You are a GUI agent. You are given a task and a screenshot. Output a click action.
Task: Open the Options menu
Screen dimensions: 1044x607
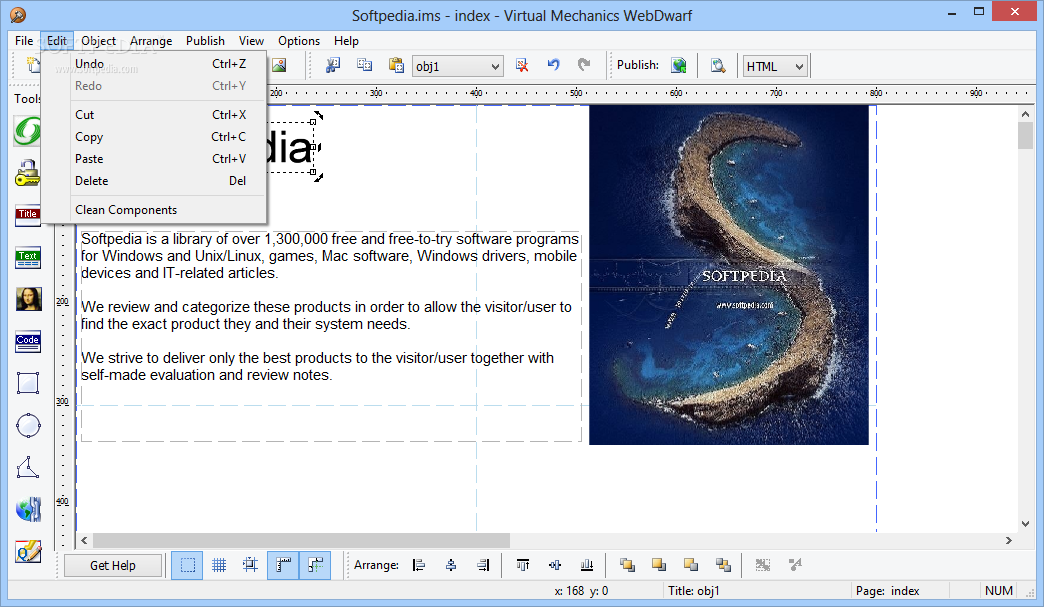coord(299,41)
